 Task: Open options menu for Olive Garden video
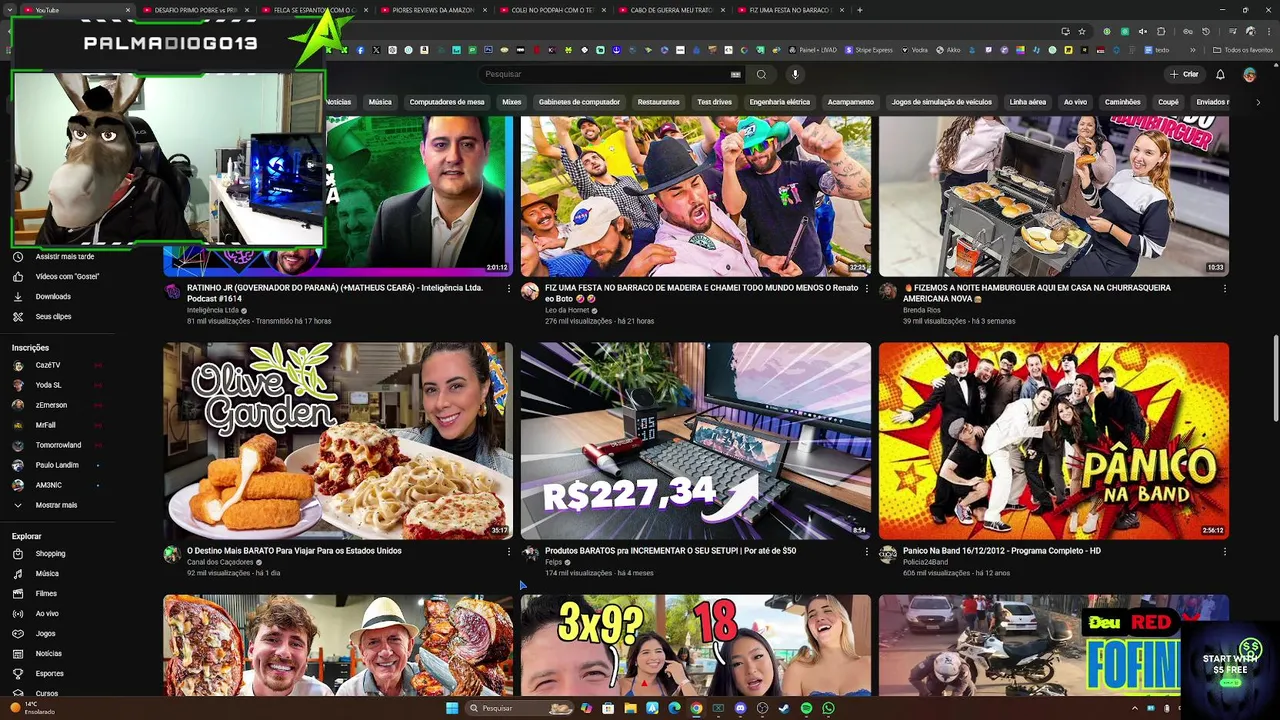(x=508, y=552)
